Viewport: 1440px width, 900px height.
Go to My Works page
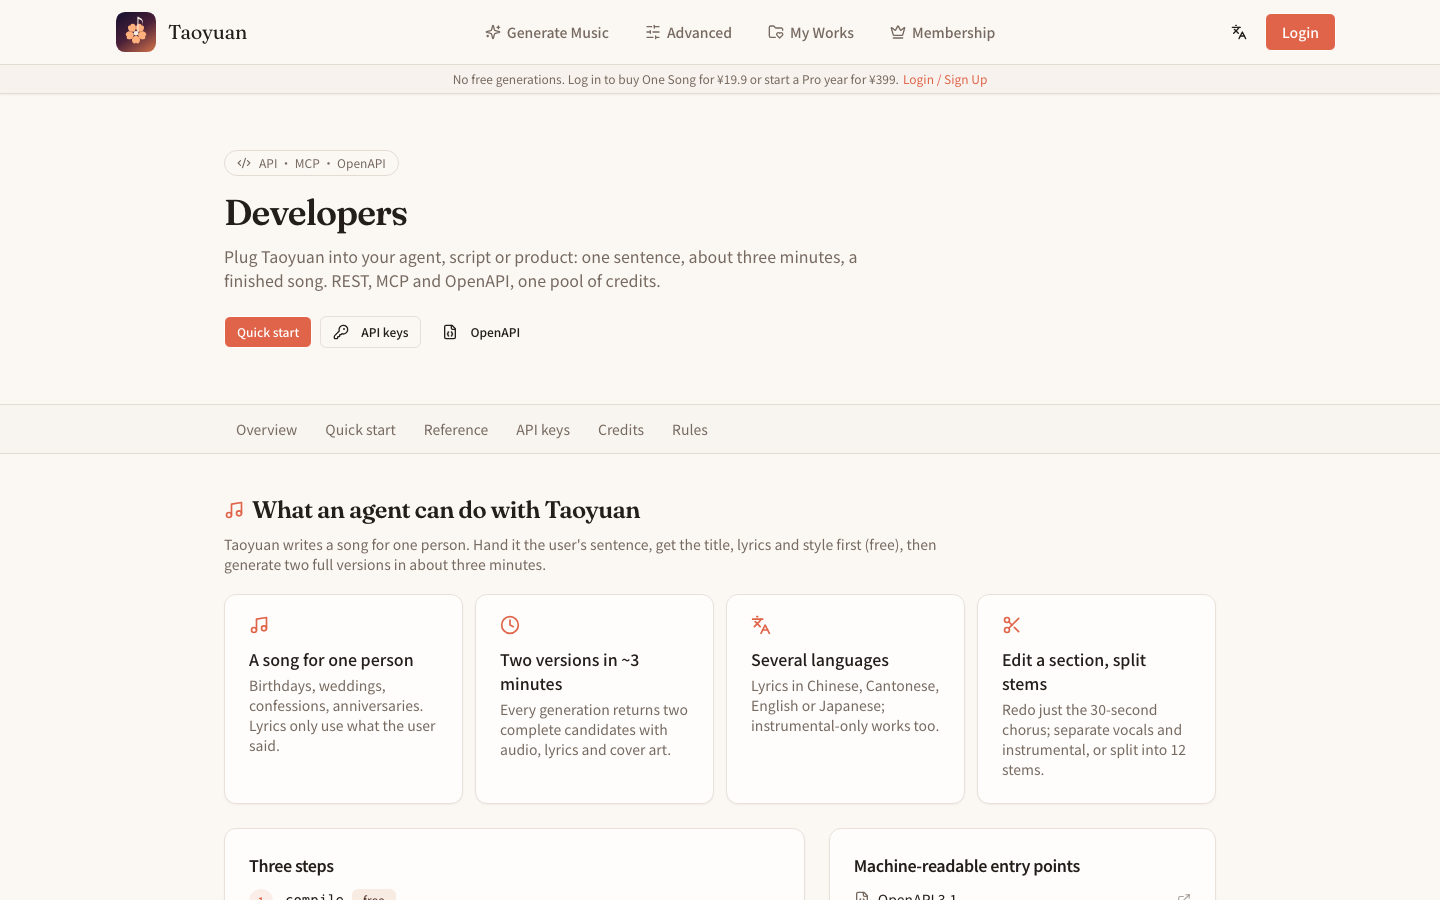(x=811, y=32)
